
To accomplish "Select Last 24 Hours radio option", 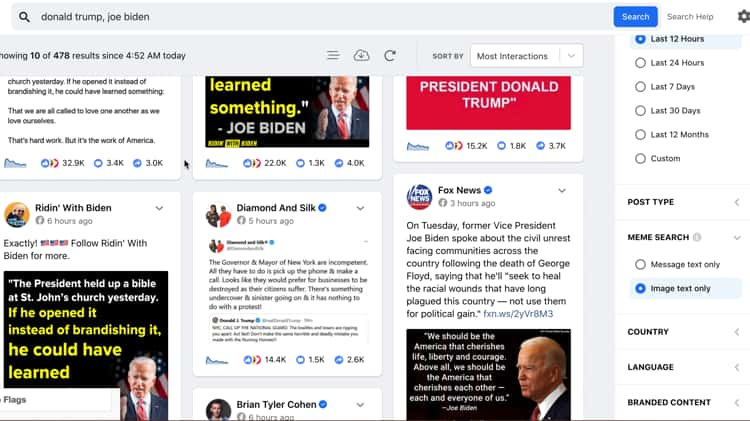I will pyautogui.click(x=640, y=63).
